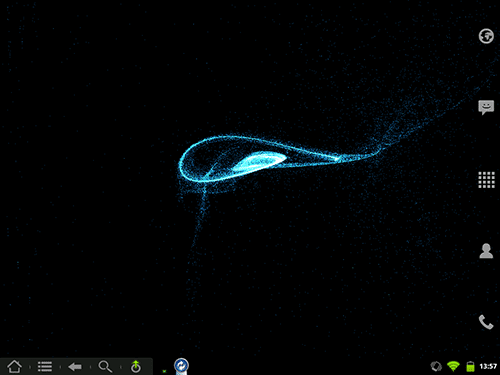Tap the small green arrow indicator
The width and height of the screenshot is (500, 375).
(x=164, y=371)
